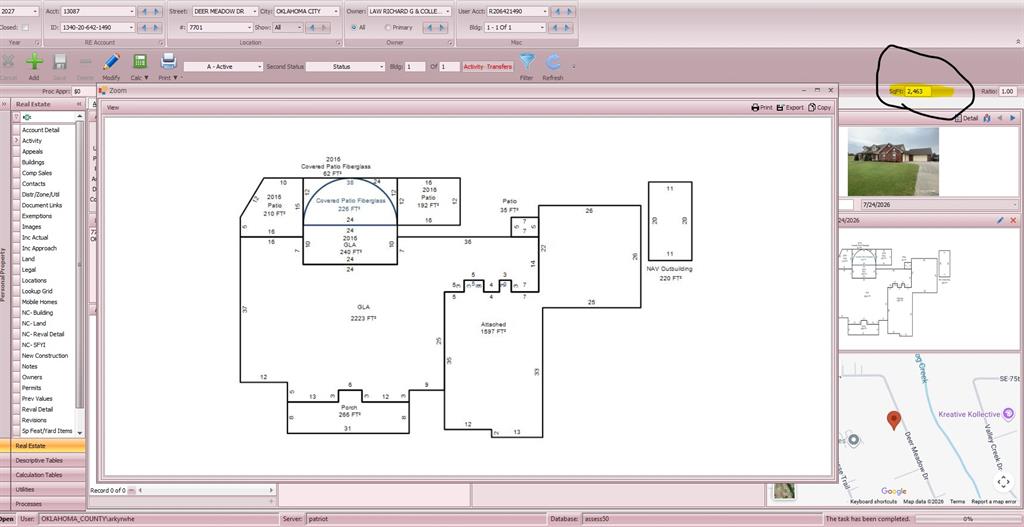
Task: Click the Activity - Transfers button
Action: pos(488,67)
